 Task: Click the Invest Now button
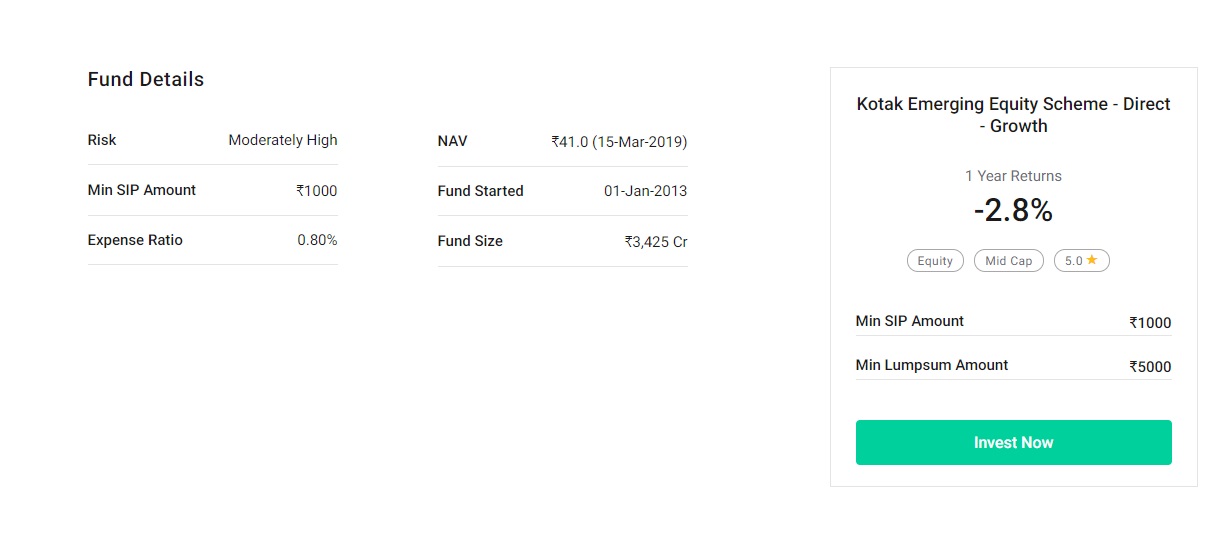[x=1013, y=442]
